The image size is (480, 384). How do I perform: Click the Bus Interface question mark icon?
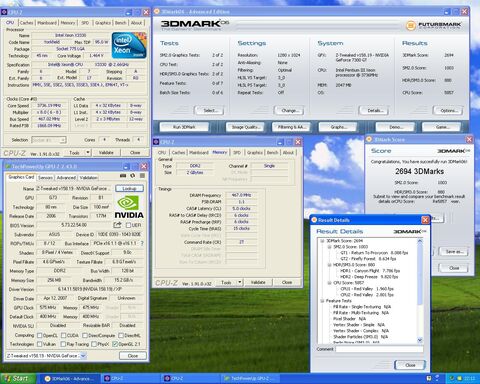click(142, 243)
